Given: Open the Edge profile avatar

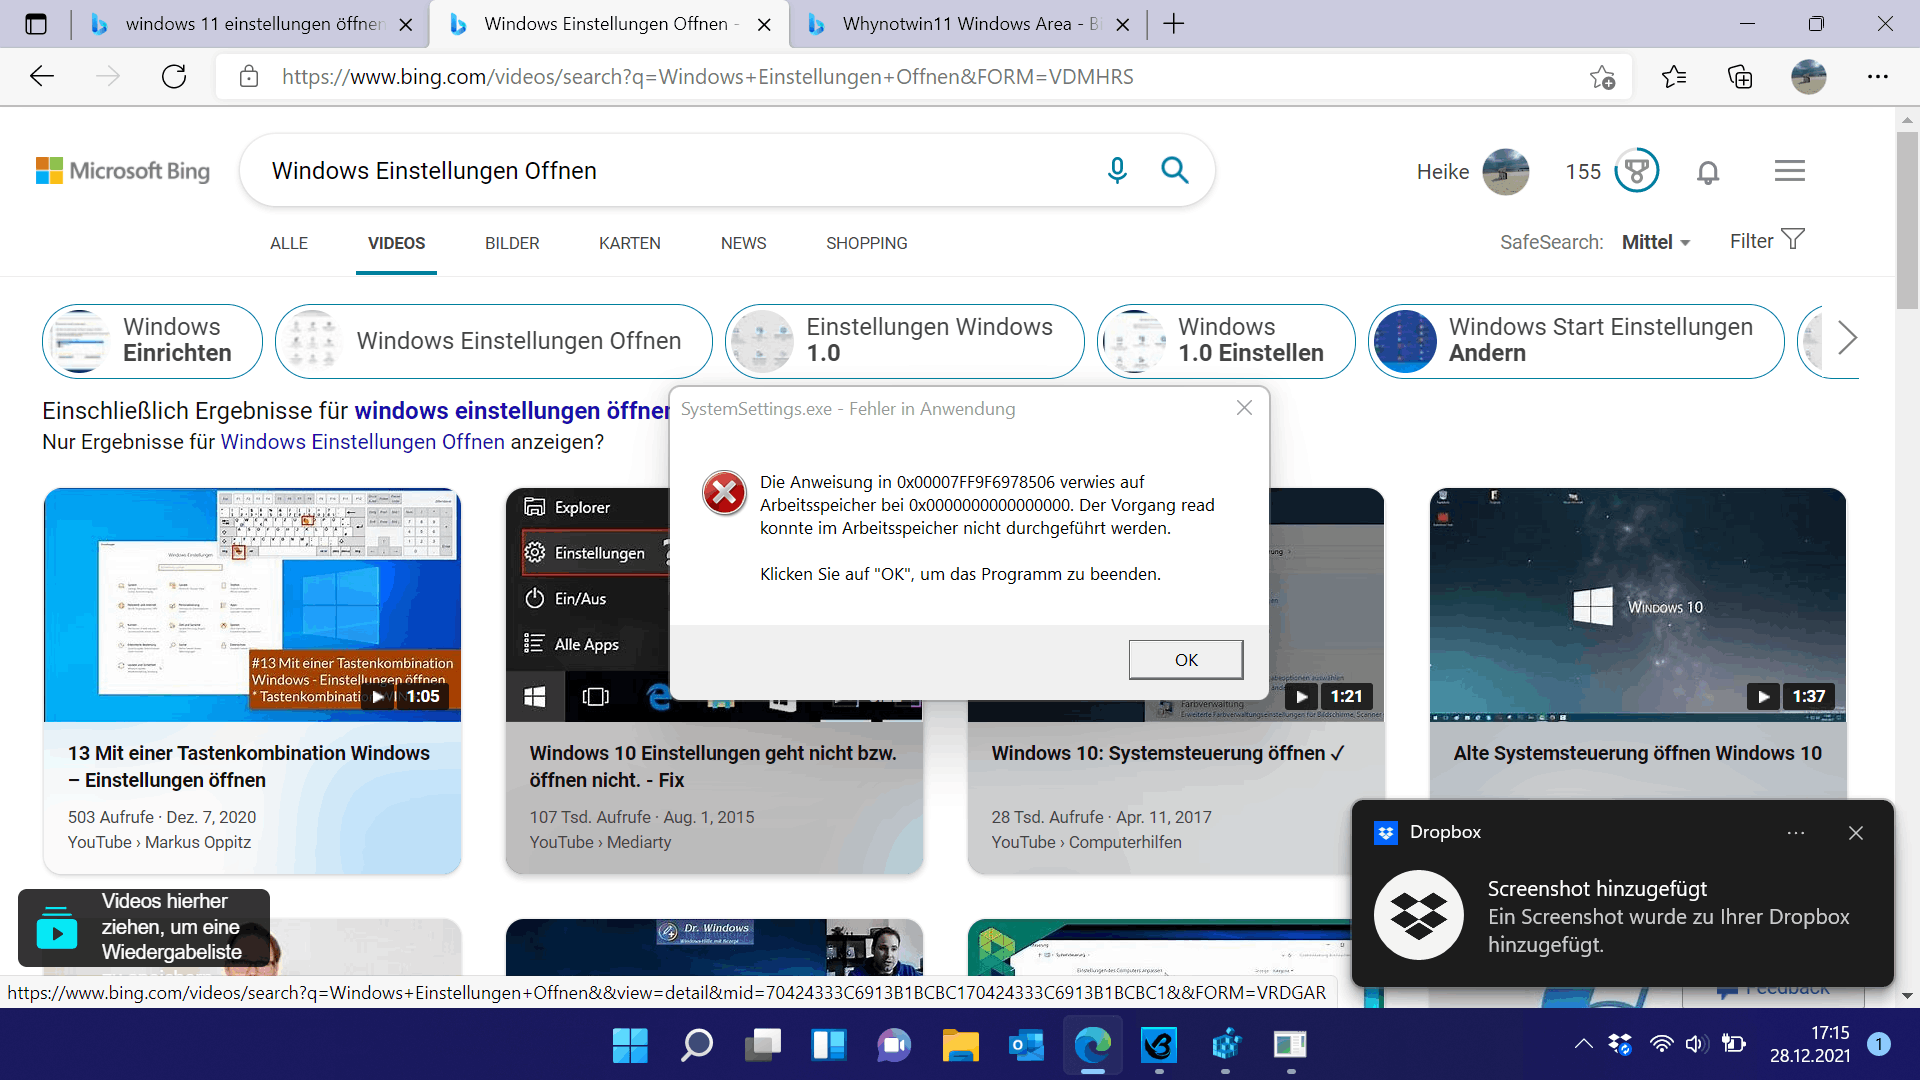Looking at the screenshot, I should click(x=1808, y=77).
